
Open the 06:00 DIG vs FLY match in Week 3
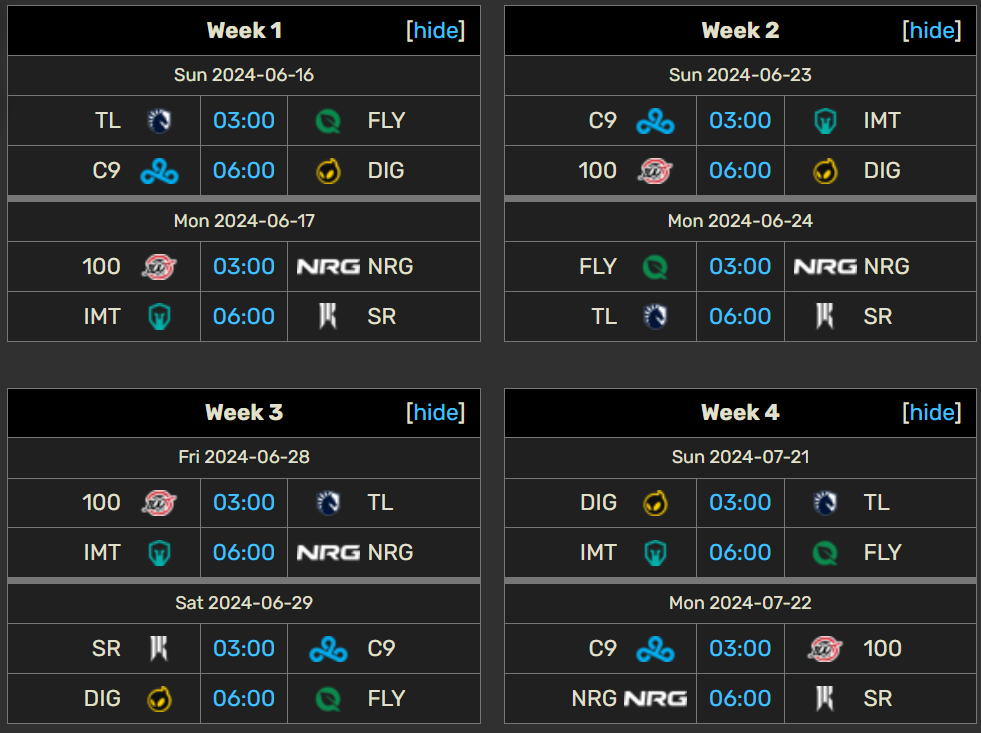(x=244, y=699)
